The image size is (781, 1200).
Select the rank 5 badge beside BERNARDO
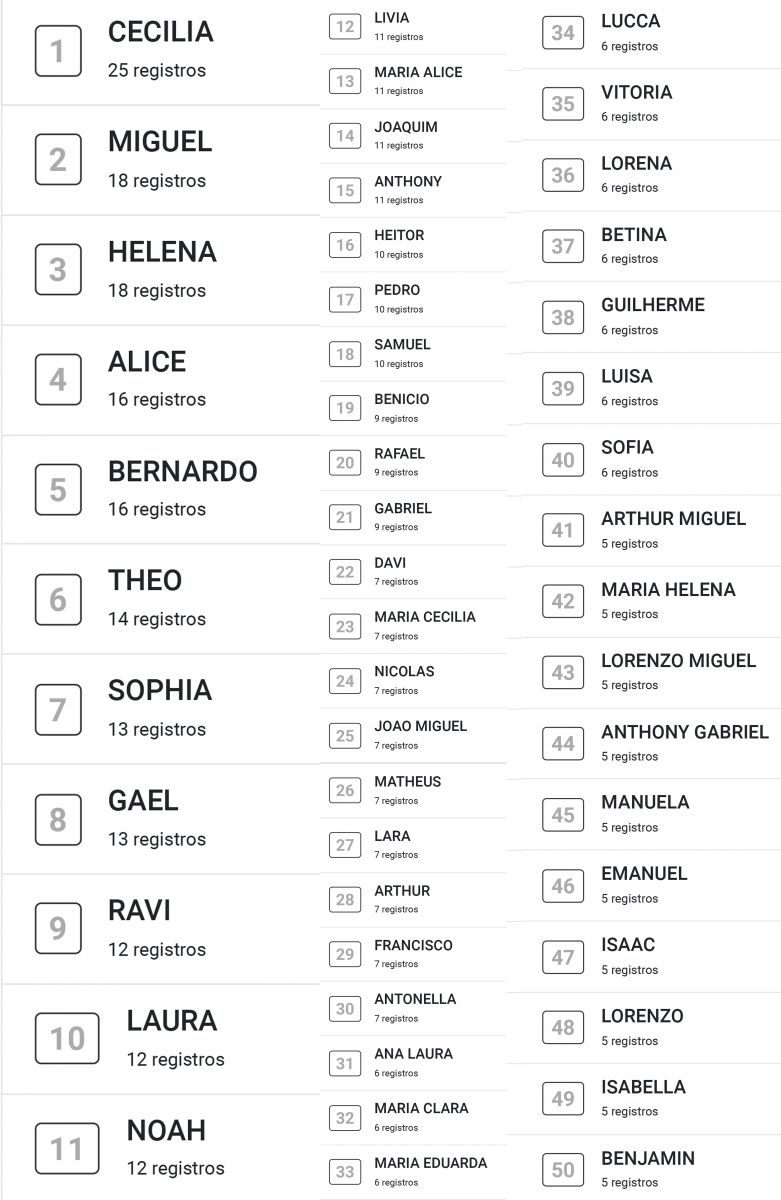coord(58,490)
